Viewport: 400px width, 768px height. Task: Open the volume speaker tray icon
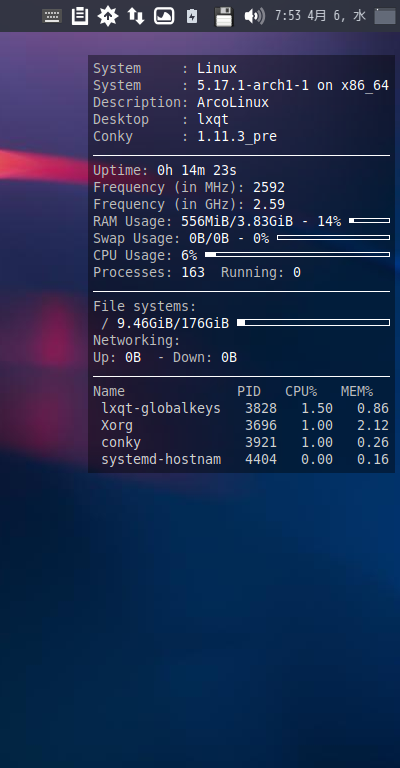[x=255, y=16]
